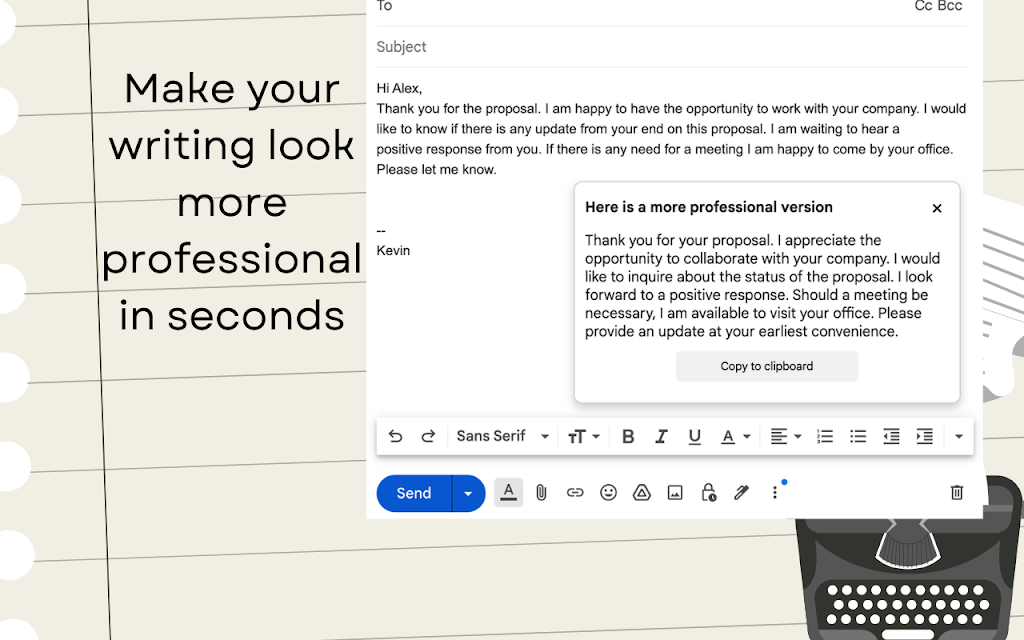Attach files using the paperclip icon
This screenshot has width=1024, height=640.
coord(541,492)
